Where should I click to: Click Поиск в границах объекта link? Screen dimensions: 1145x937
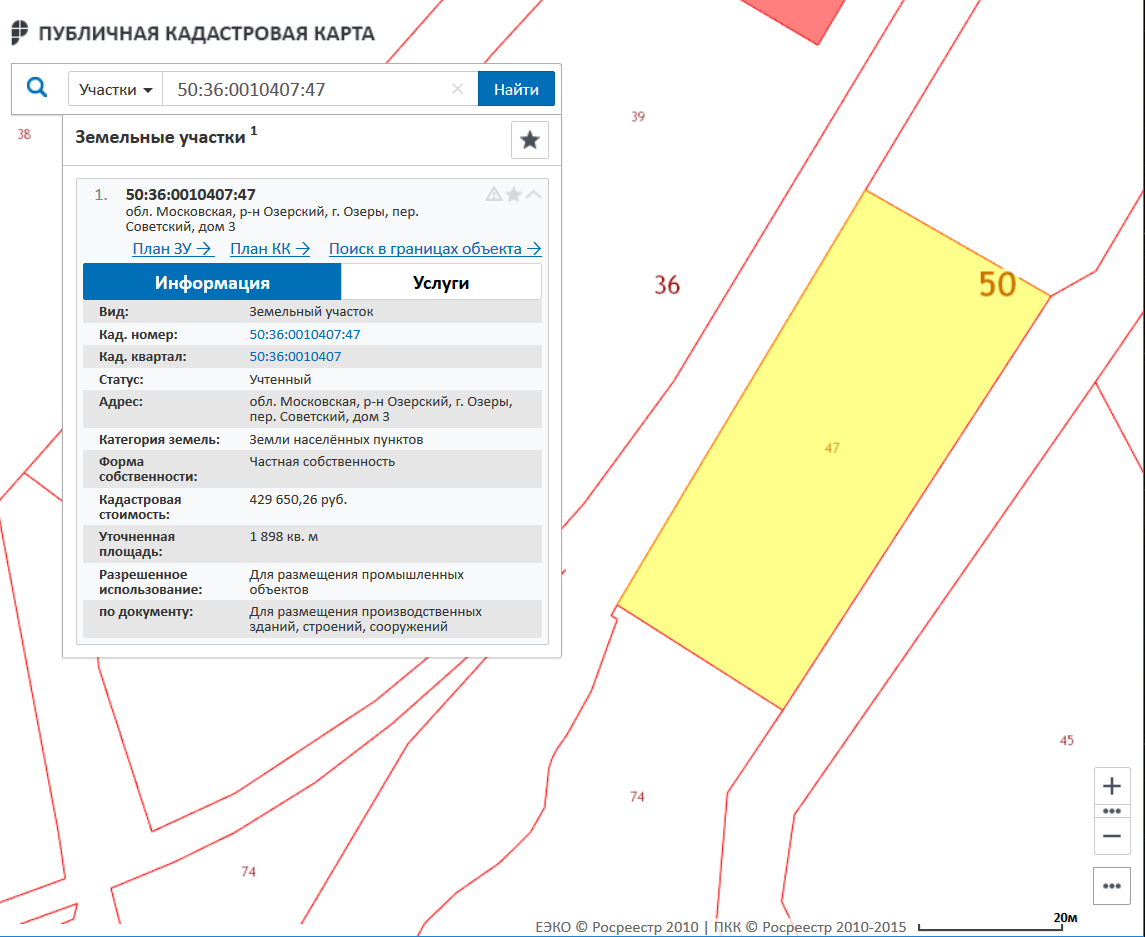tap(435, 249)
